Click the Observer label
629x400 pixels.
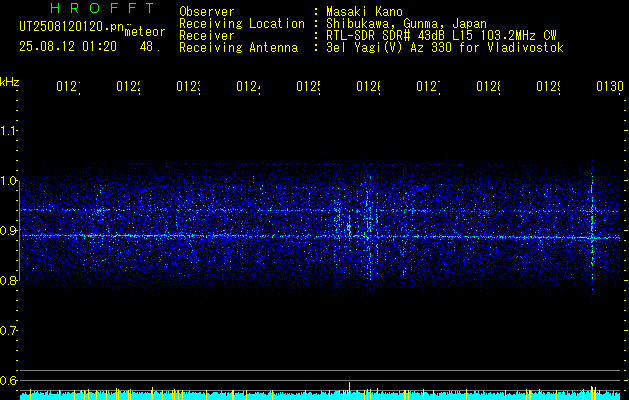pyautogui.click(x=207, y=12)
